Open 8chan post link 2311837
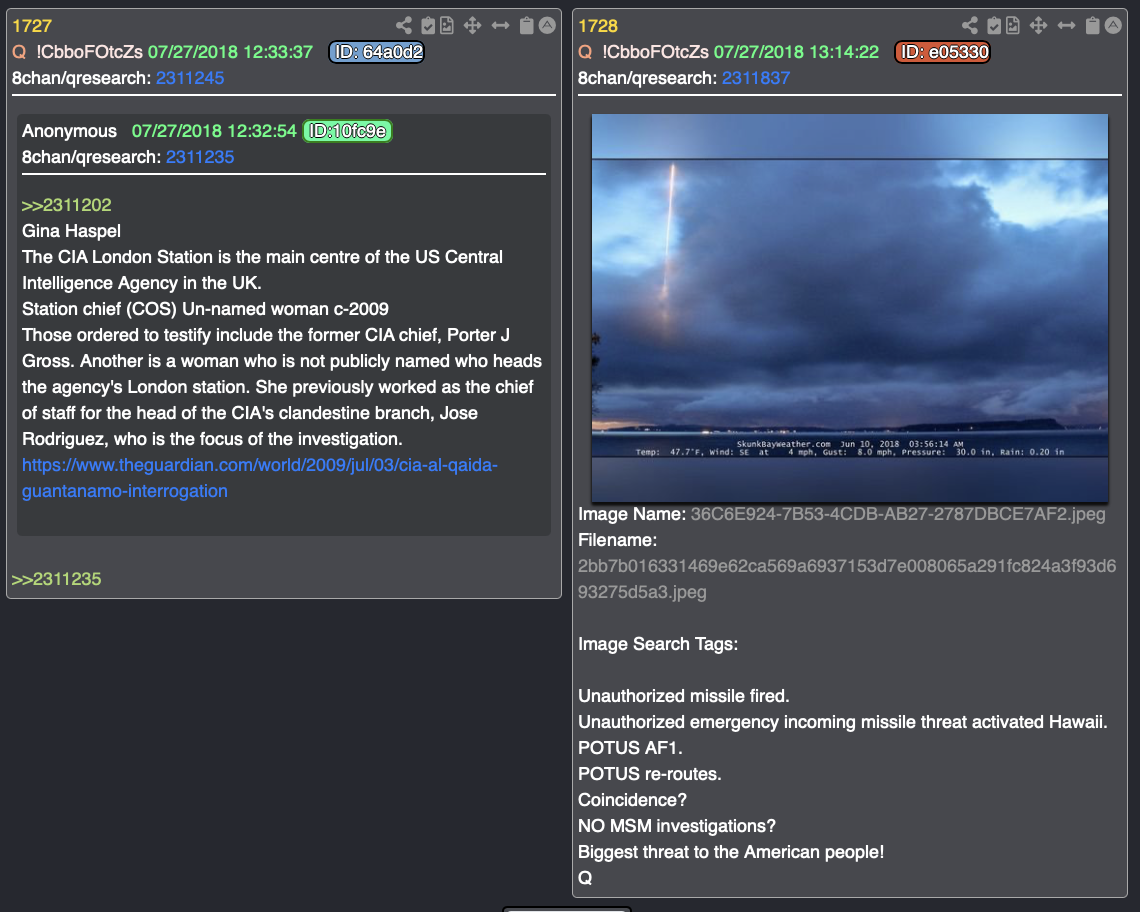The image size is (1140, 912). 756,78
